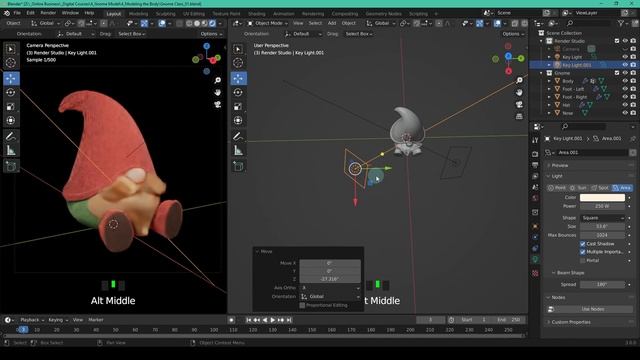
Task: Click the Play animation button
Action: pyautogui.click(x=273, y=320)
